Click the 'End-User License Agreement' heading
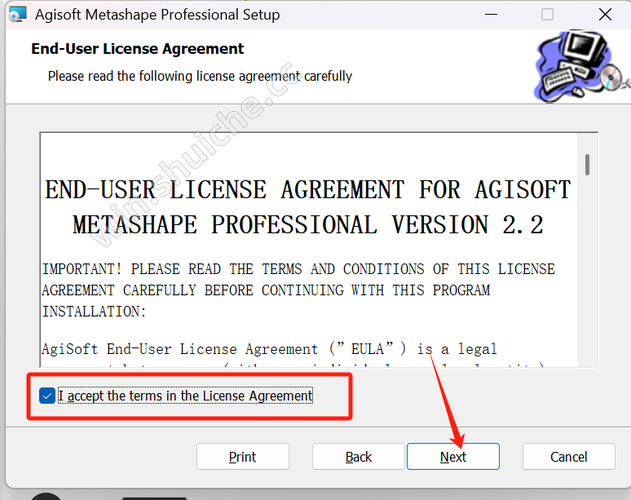631x500 pixels. coord(137,49)
